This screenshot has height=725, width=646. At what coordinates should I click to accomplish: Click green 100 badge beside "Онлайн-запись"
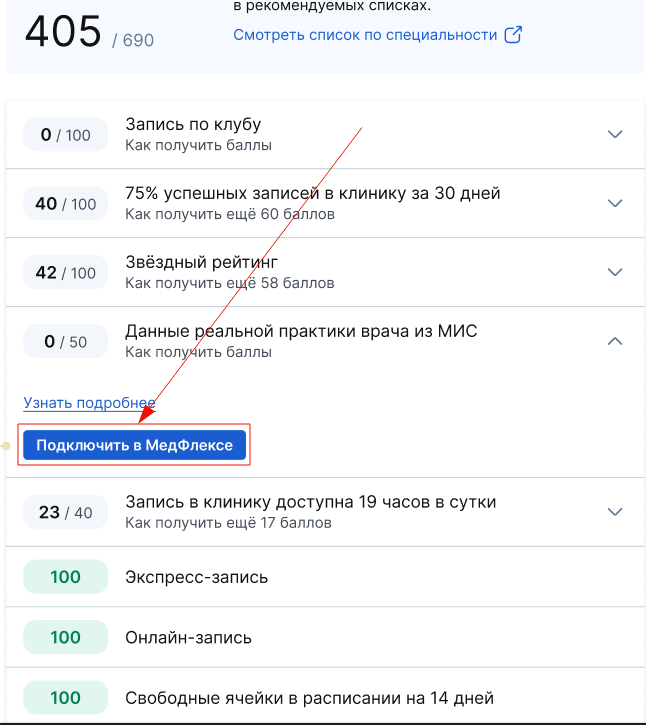tap(65, 637)
